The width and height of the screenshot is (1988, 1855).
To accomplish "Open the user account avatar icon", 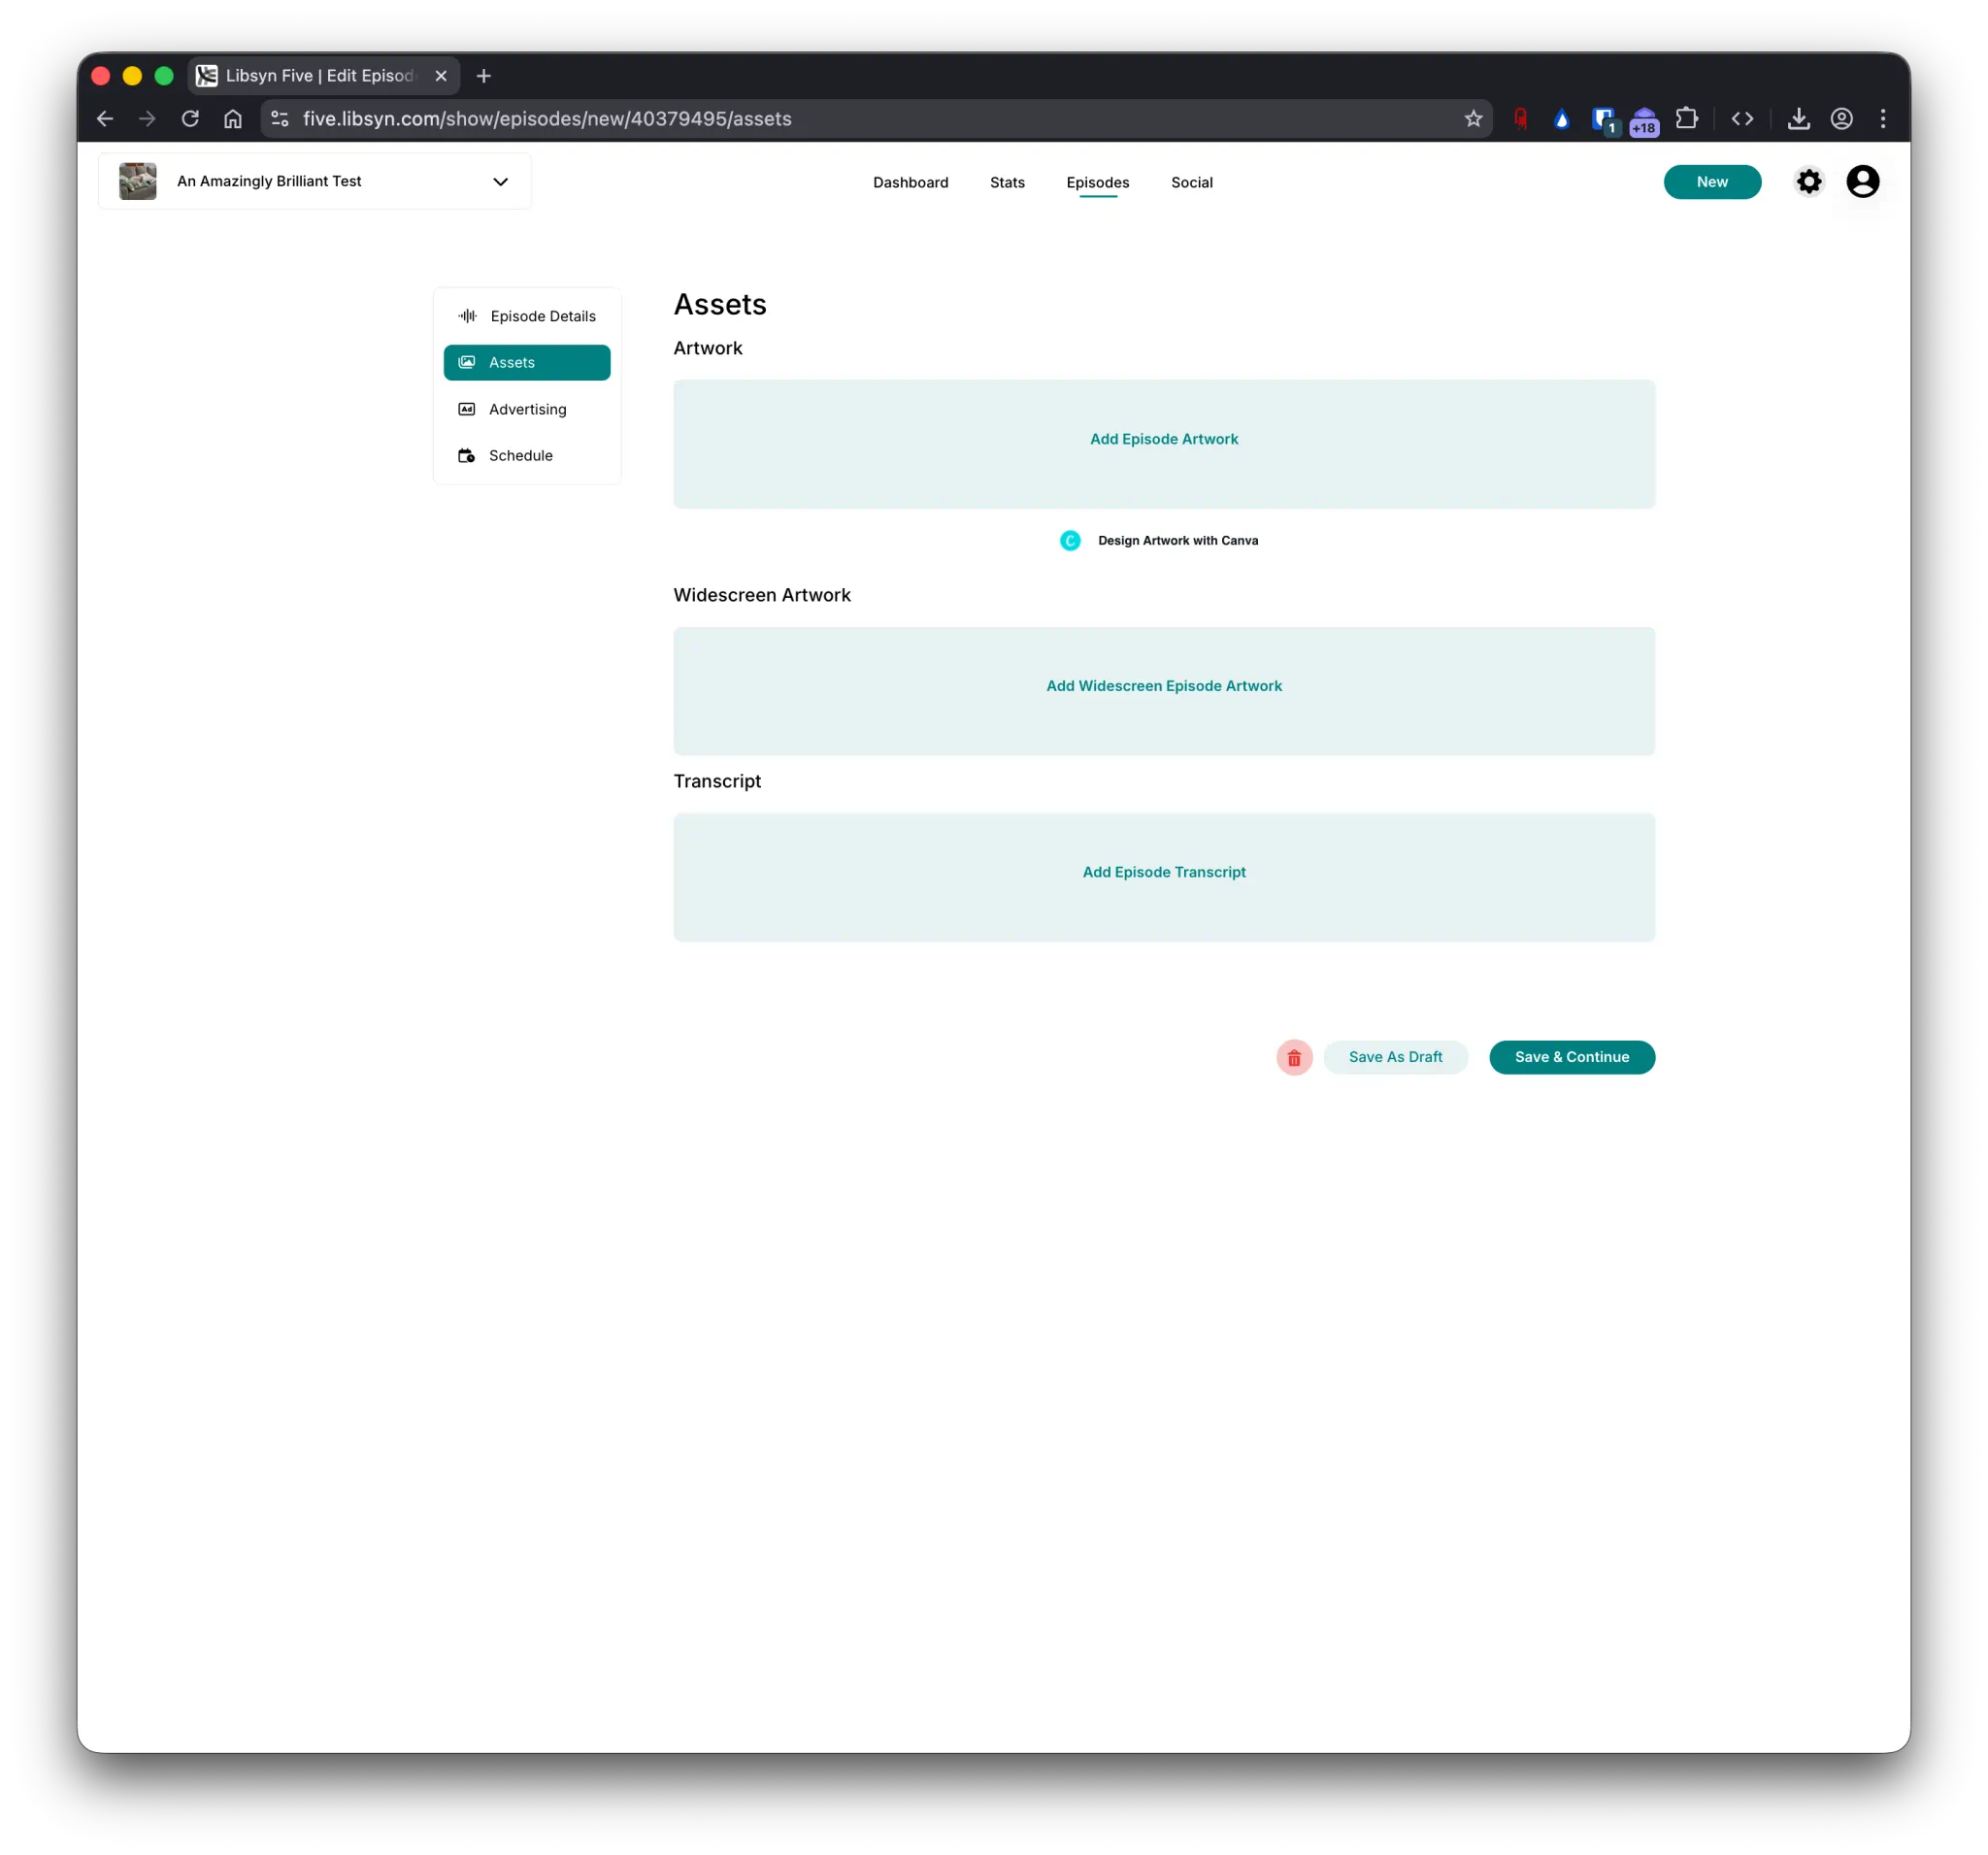I will coord(1862,181).
